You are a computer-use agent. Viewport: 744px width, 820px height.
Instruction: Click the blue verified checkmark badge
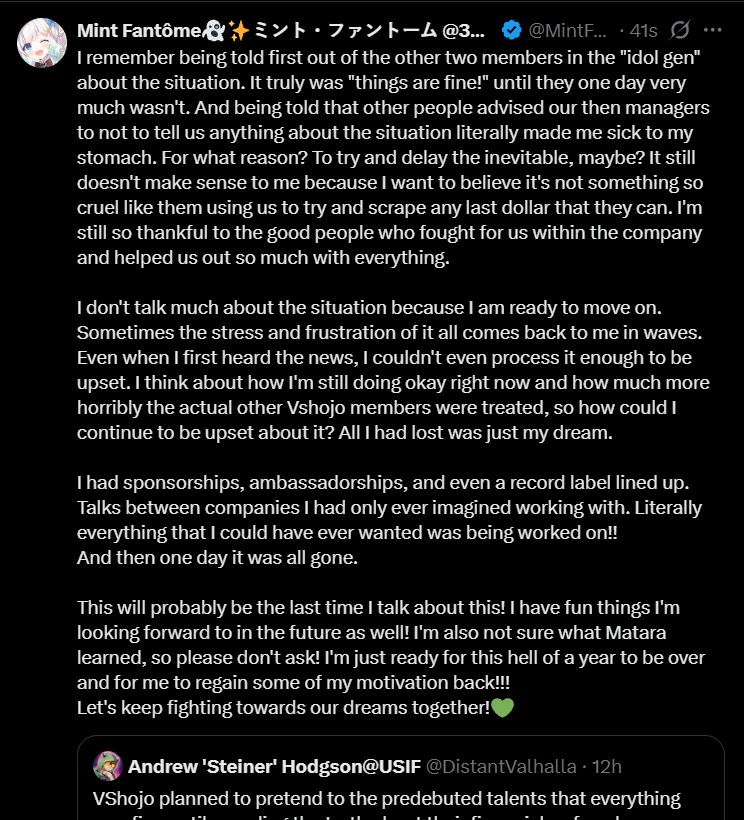point(508,30)
